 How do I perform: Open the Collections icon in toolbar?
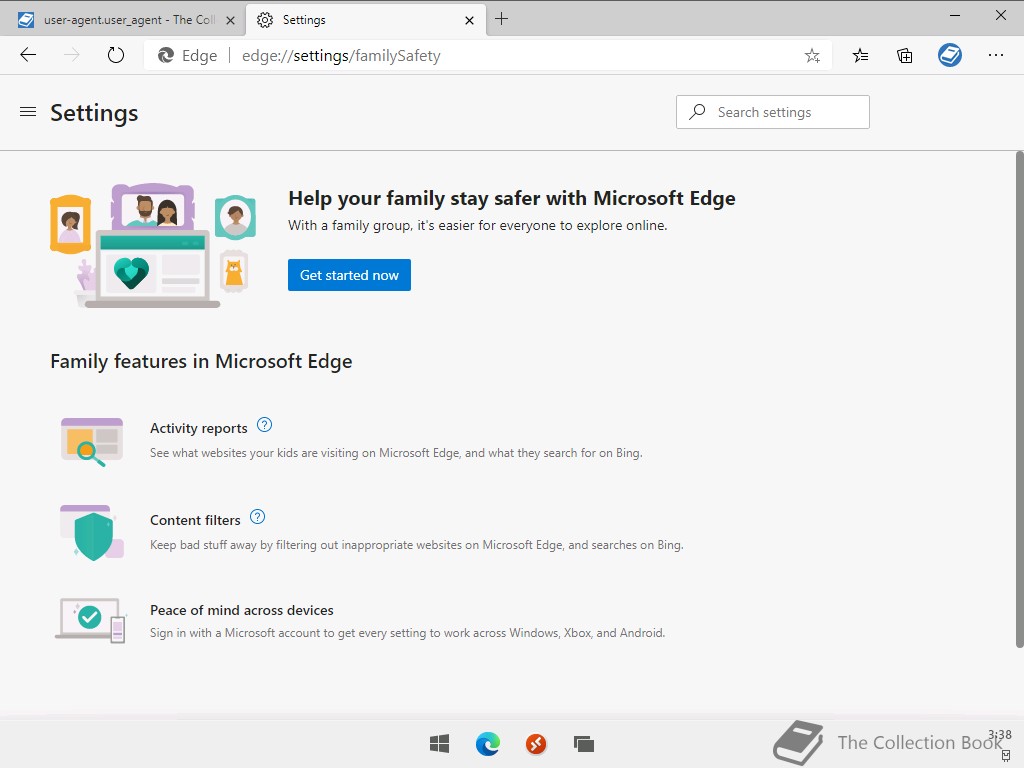904,56
